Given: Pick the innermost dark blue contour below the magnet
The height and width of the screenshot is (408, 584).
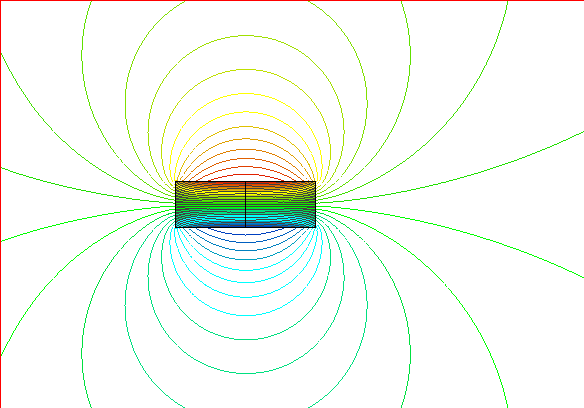Looking at the screenshot, I should (x=246, y=235).
